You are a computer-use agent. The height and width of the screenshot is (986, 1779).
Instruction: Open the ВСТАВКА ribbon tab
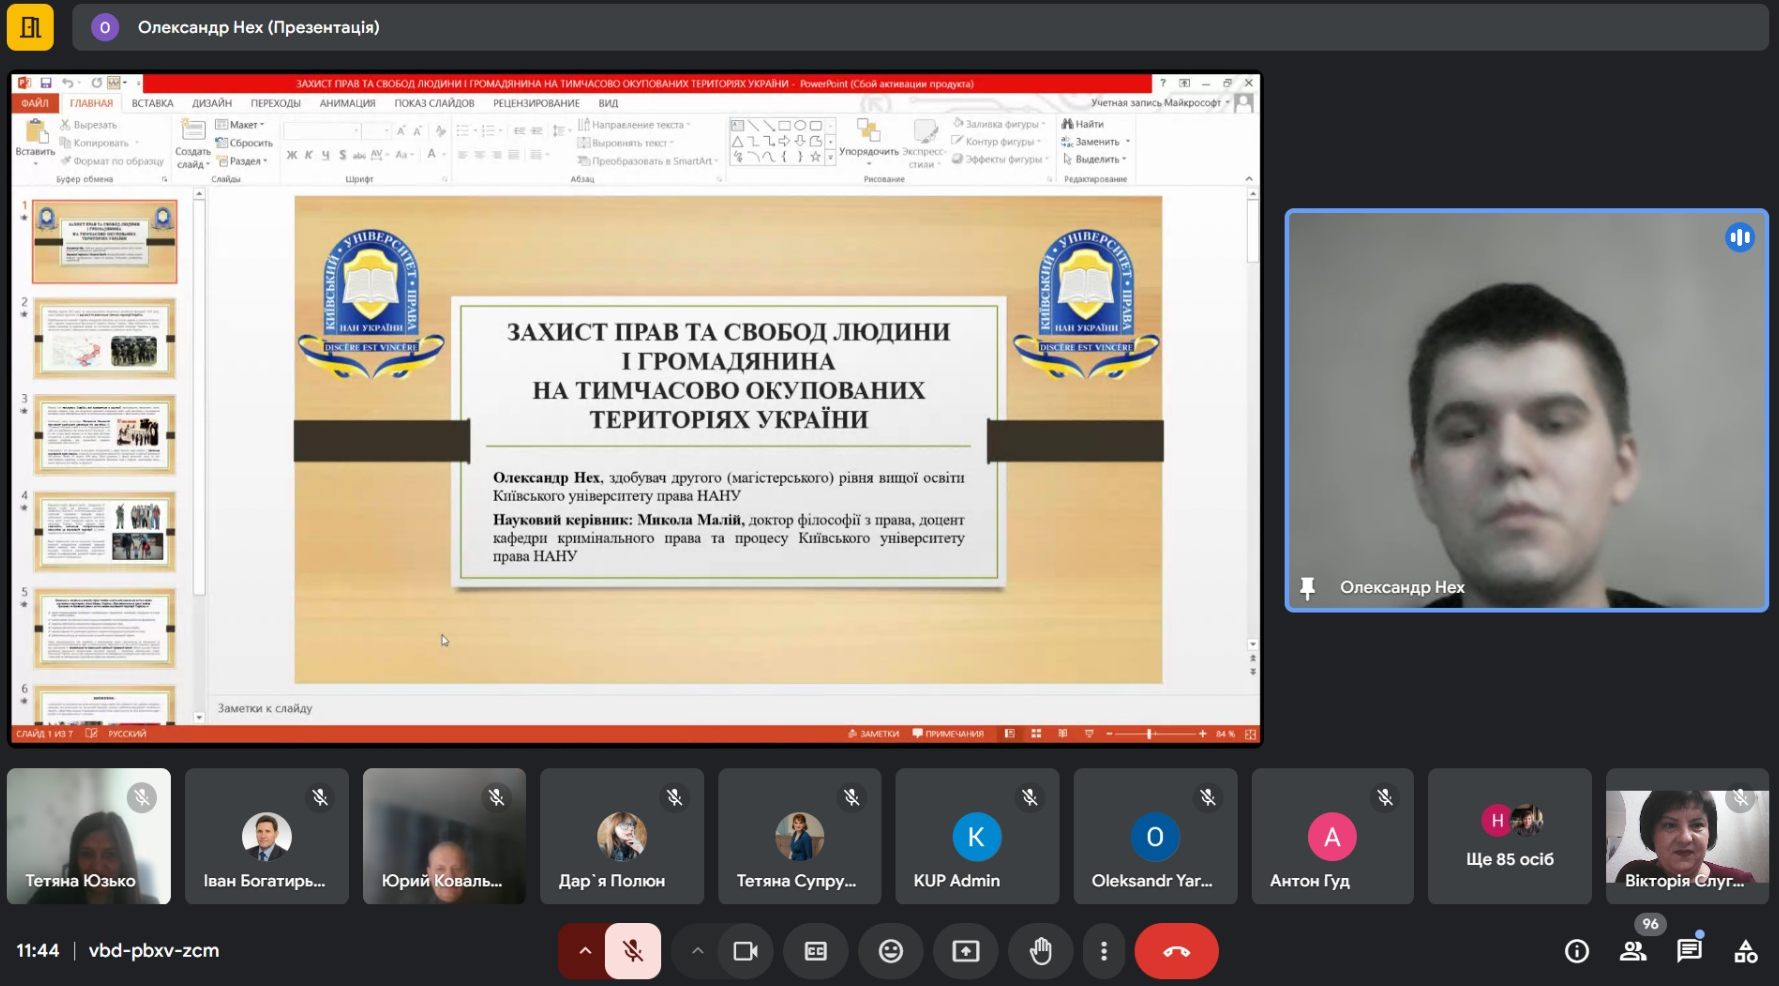click(152, 103)
